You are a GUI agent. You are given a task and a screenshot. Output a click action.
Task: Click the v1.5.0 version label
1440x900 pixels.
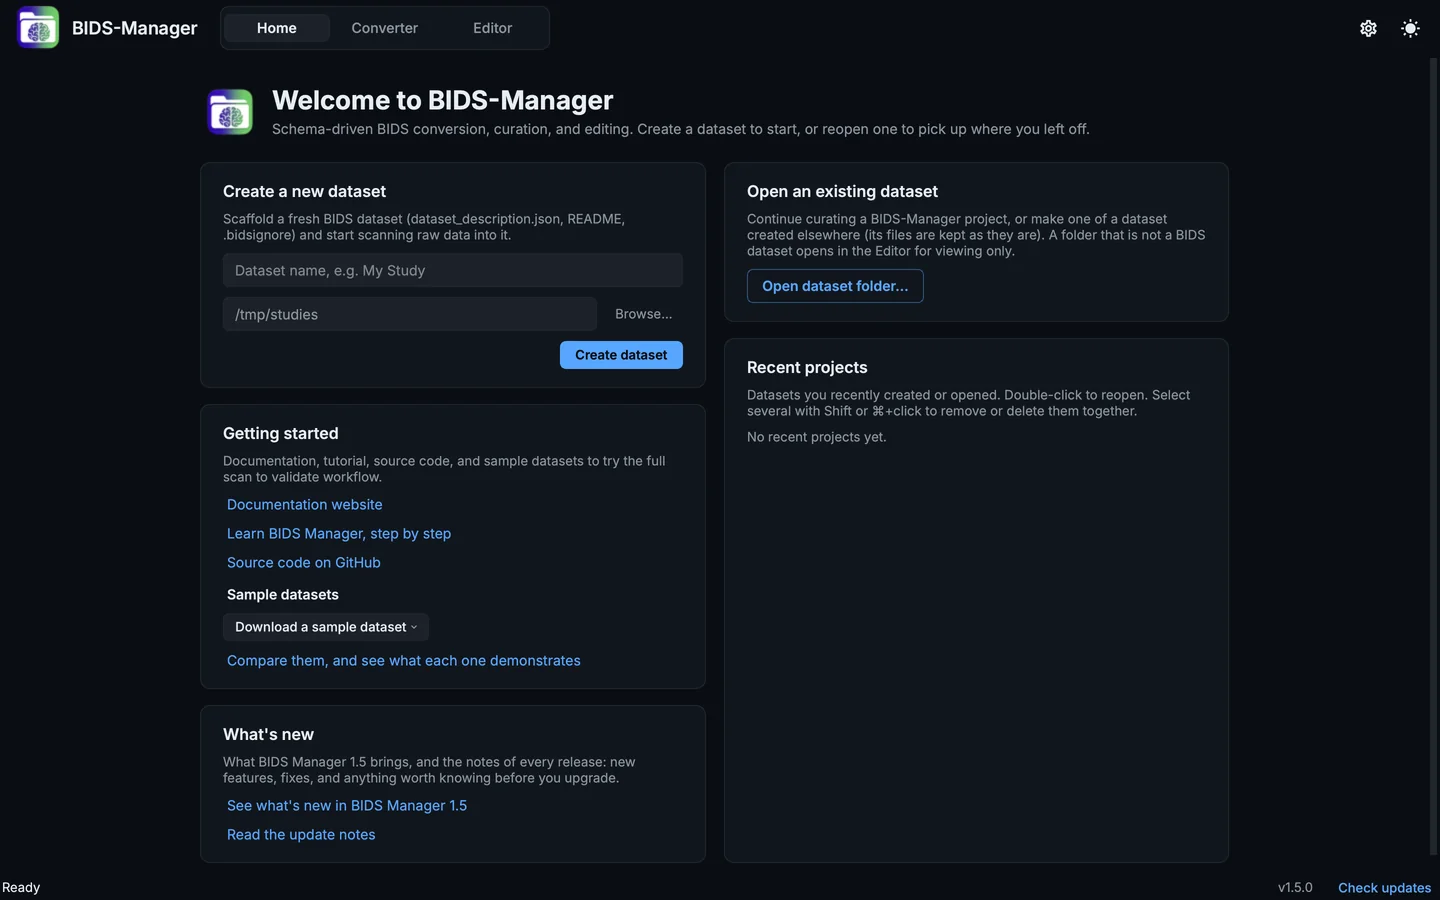point(1295,888)
